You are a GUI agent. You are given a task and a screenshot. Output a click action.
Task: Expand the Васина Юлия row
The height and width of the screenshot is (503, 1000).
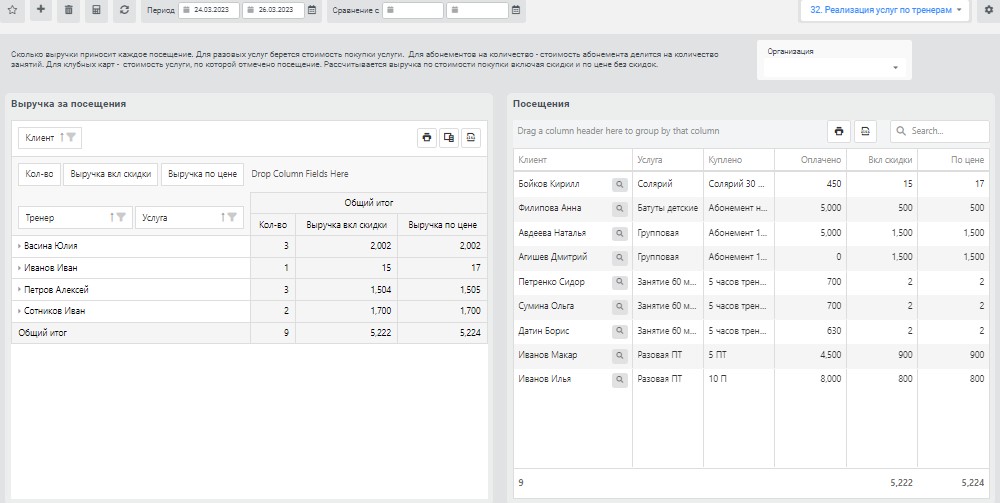[x=19, y=246]
